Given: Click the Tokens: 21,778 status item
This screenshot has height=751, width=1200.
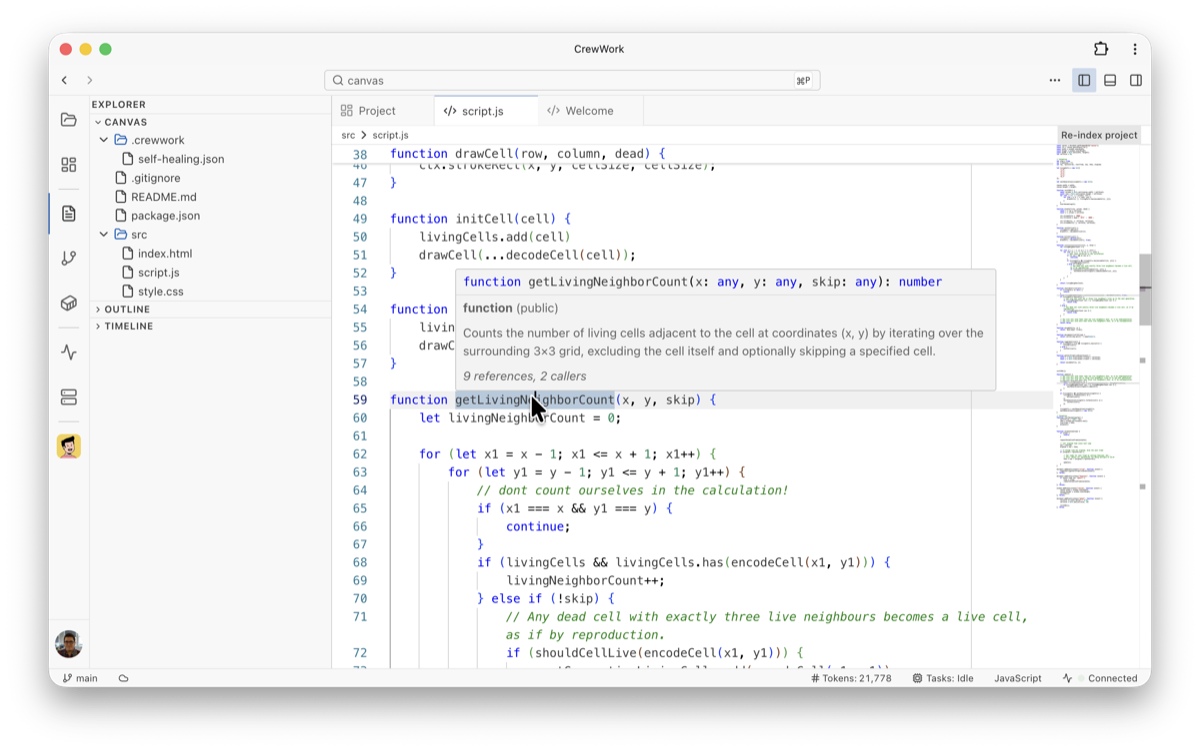Looking at the screenshot, I should coord(851,678).
